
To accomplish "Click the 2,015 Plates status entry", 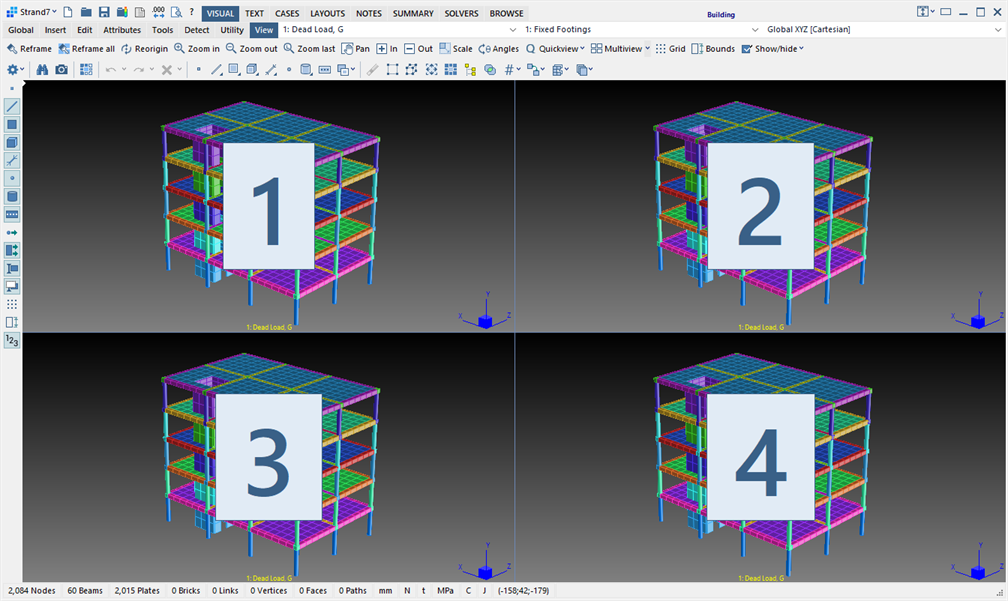I will [x=137, y=591].
